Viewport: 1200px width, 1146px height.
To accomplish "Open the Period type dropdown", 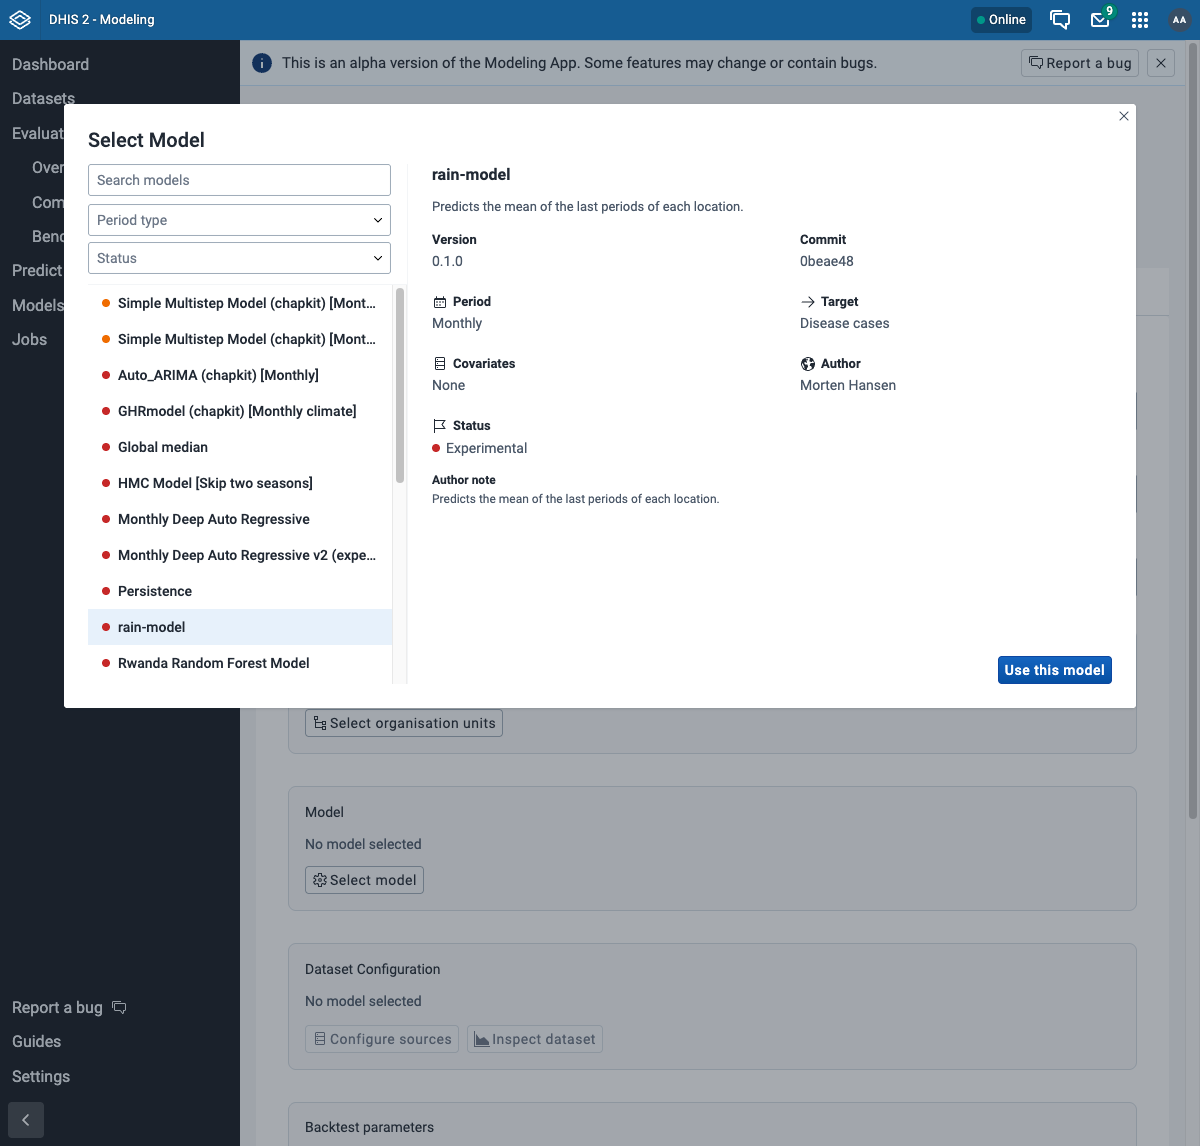I will point(239,220).
